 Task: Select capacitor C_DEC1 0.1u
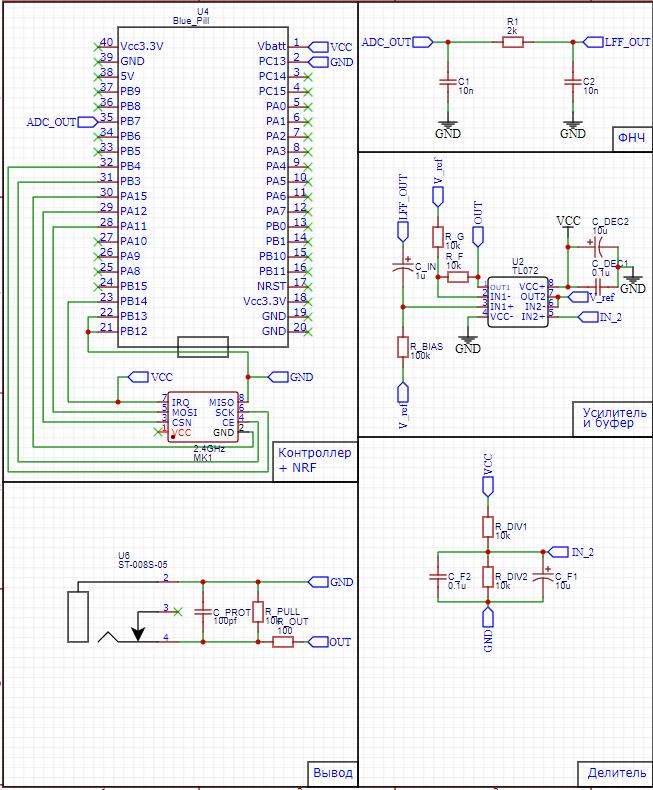click(598, 287)
